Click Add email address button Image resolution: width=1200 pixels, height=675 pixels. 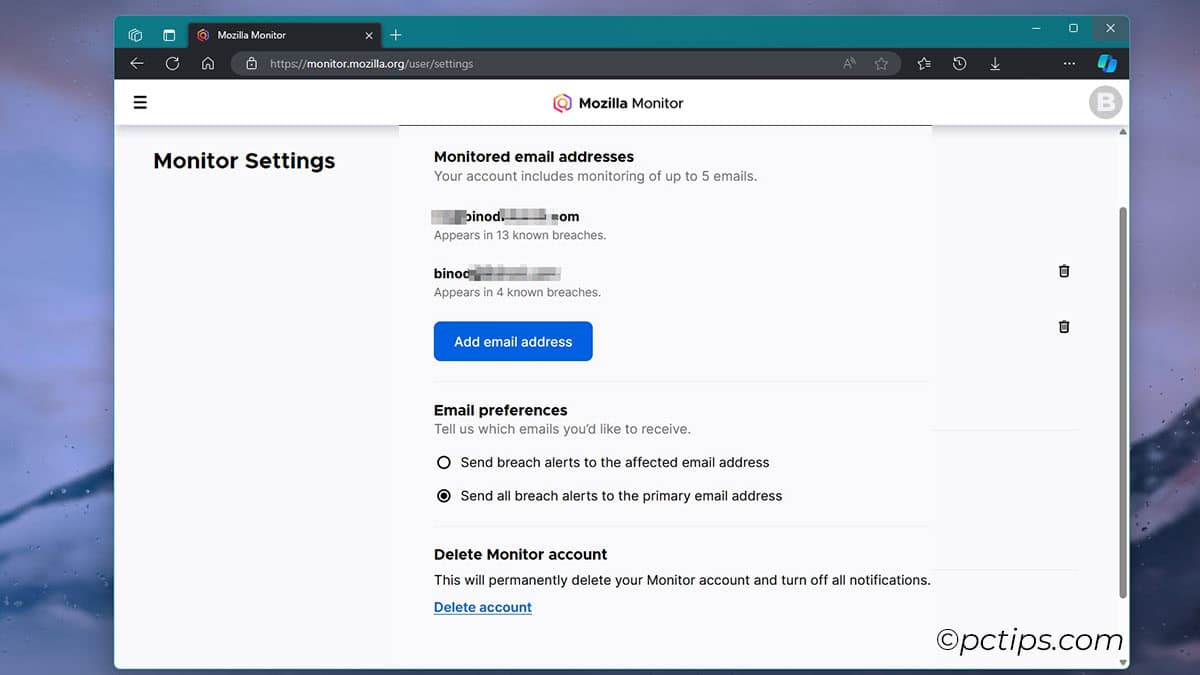[x=513, y=341]
